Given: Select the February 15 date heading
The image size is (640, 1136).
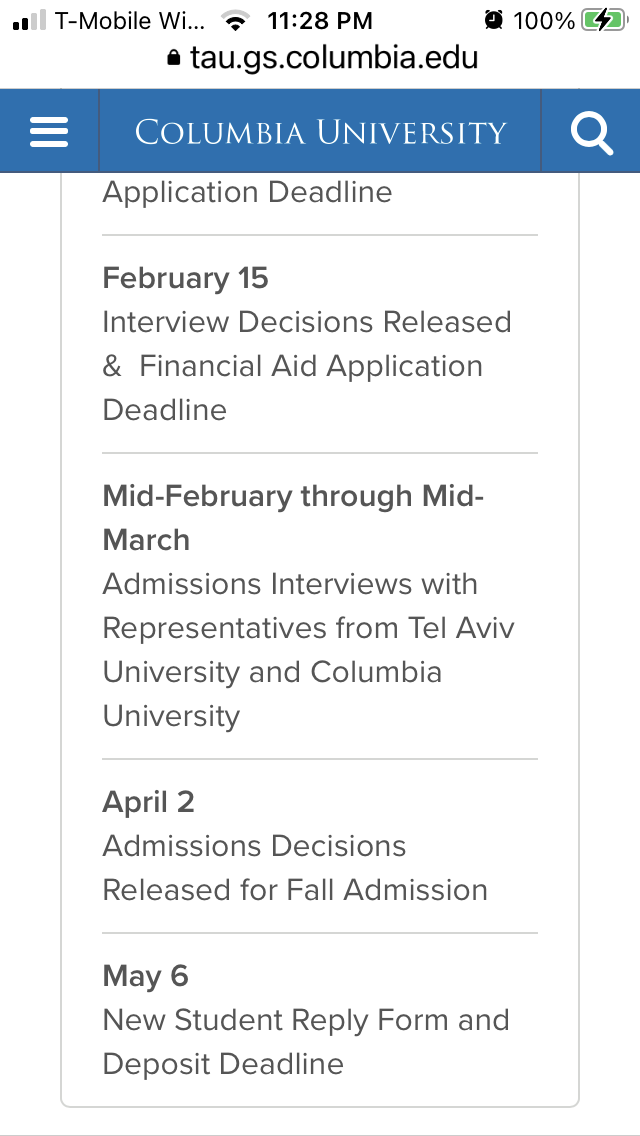Looking at the screenshot, I should coord(185,278).
